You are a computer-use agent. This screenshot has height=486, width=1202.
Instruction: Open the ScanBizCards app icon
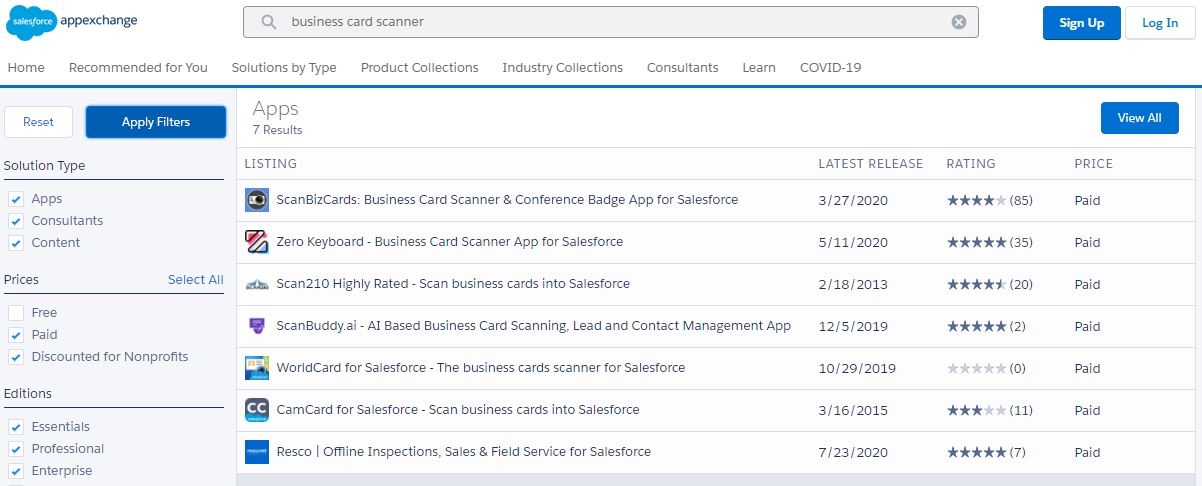click(x=257, y=200)
